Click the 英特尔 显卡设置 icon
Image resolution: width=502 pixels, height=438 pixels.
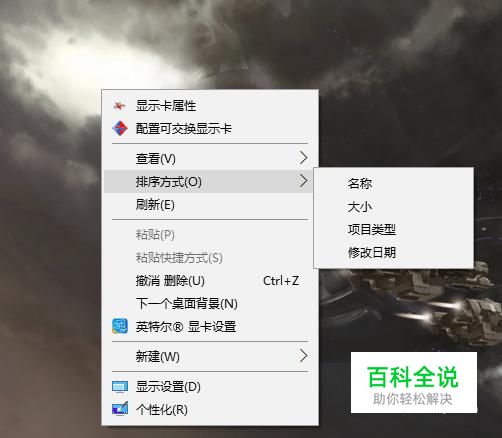coord(120,326)
